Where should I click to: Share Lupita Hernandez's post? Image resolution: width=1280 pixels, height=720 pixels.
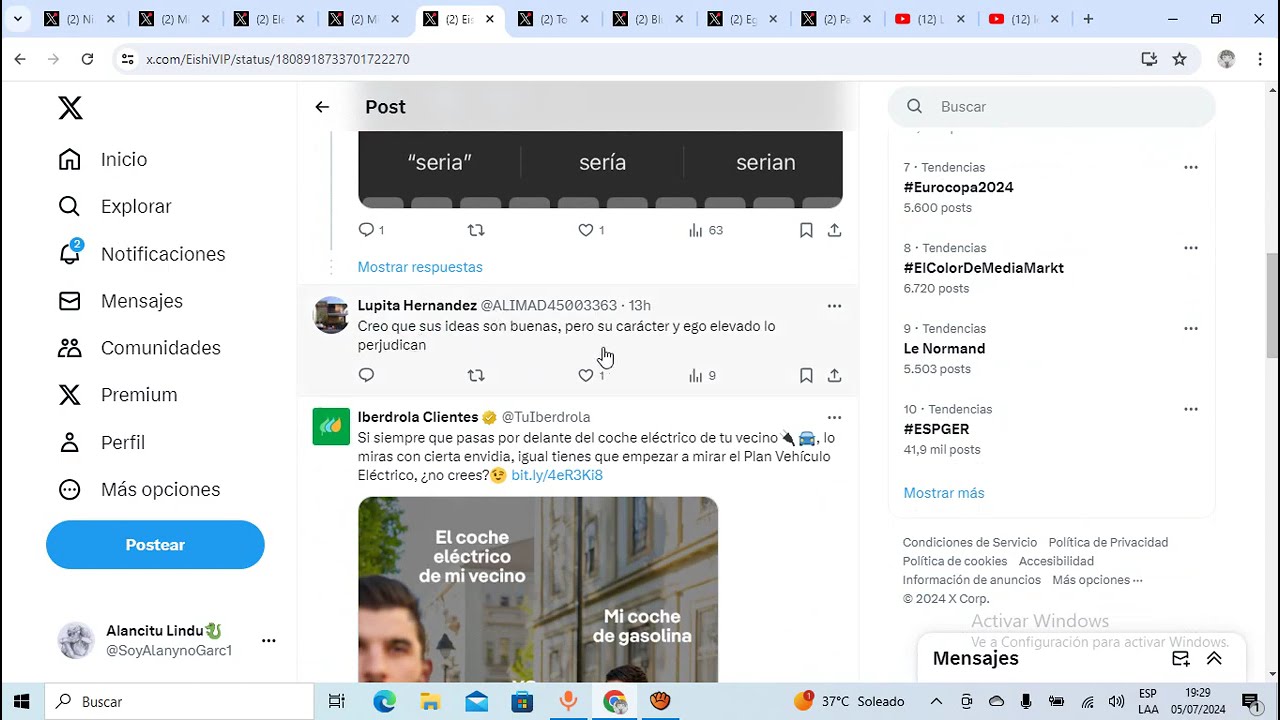click(834, 375)
